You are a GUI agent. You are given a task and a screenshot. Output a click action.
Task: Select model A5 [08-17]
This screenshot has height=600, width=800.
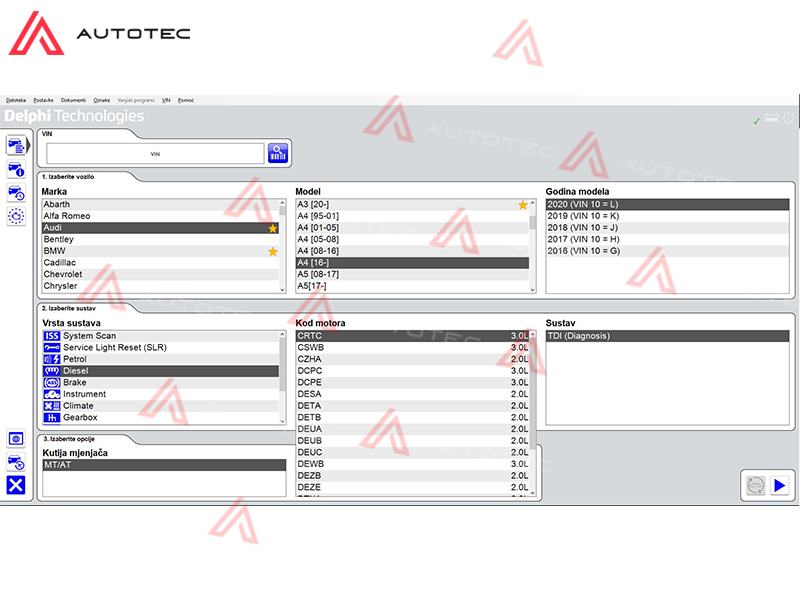[x=412, y=274]
